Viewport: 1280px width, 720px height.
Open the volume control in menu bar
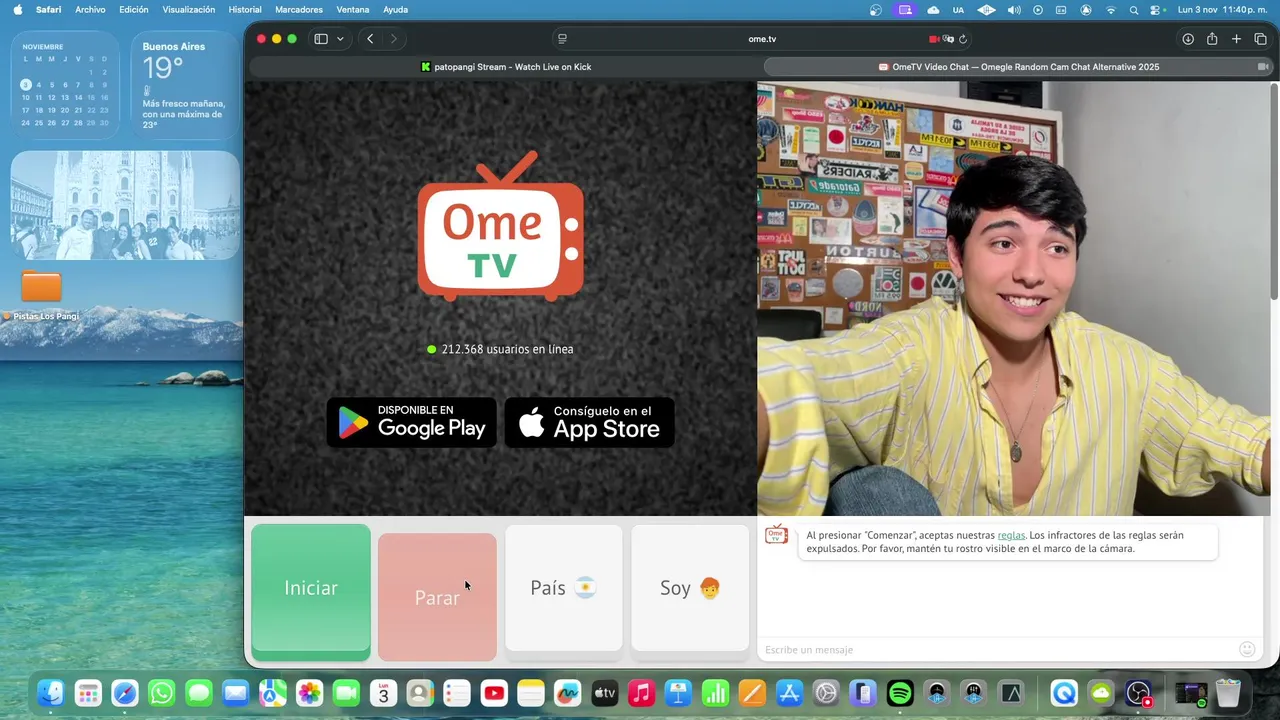coord(1014,9)
